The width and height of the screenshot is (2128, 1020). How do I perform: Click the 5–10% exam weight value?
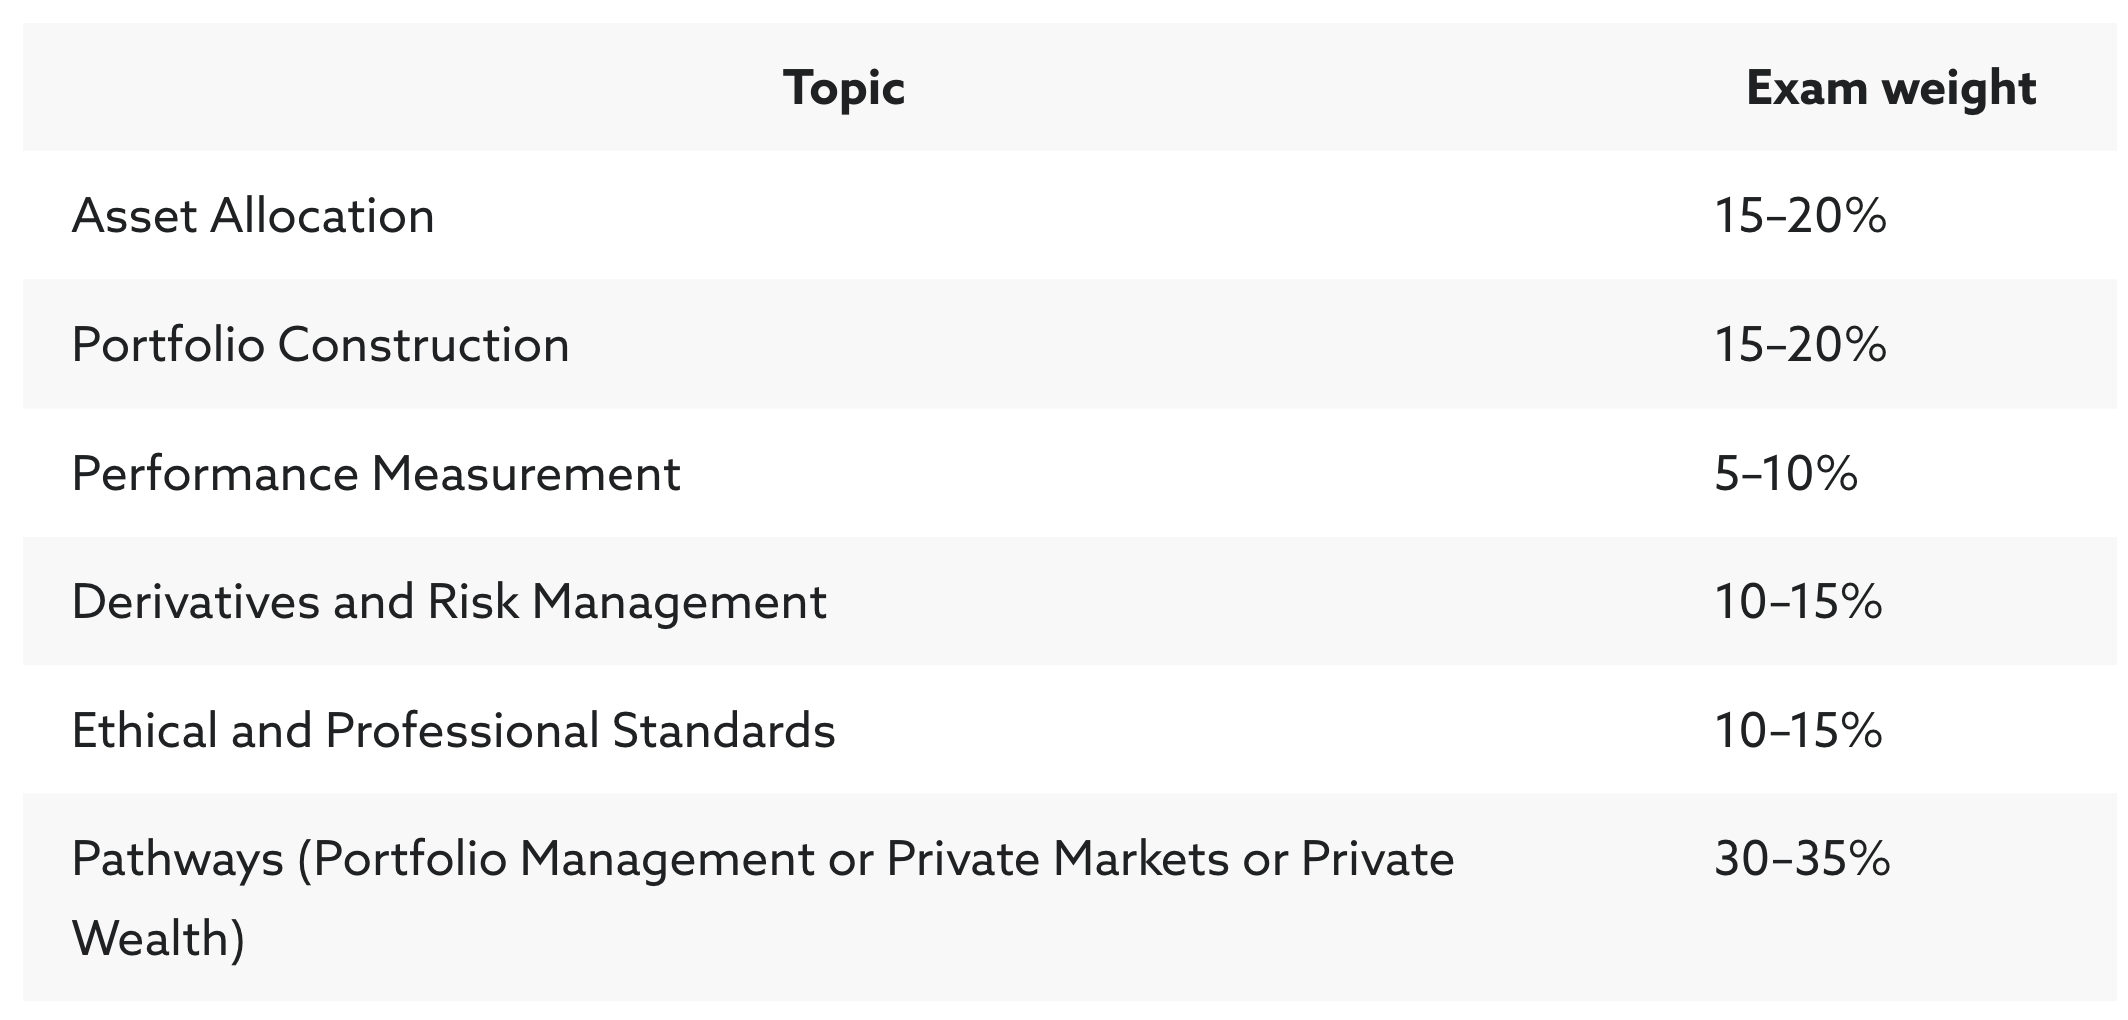[x=1786, y=473]
